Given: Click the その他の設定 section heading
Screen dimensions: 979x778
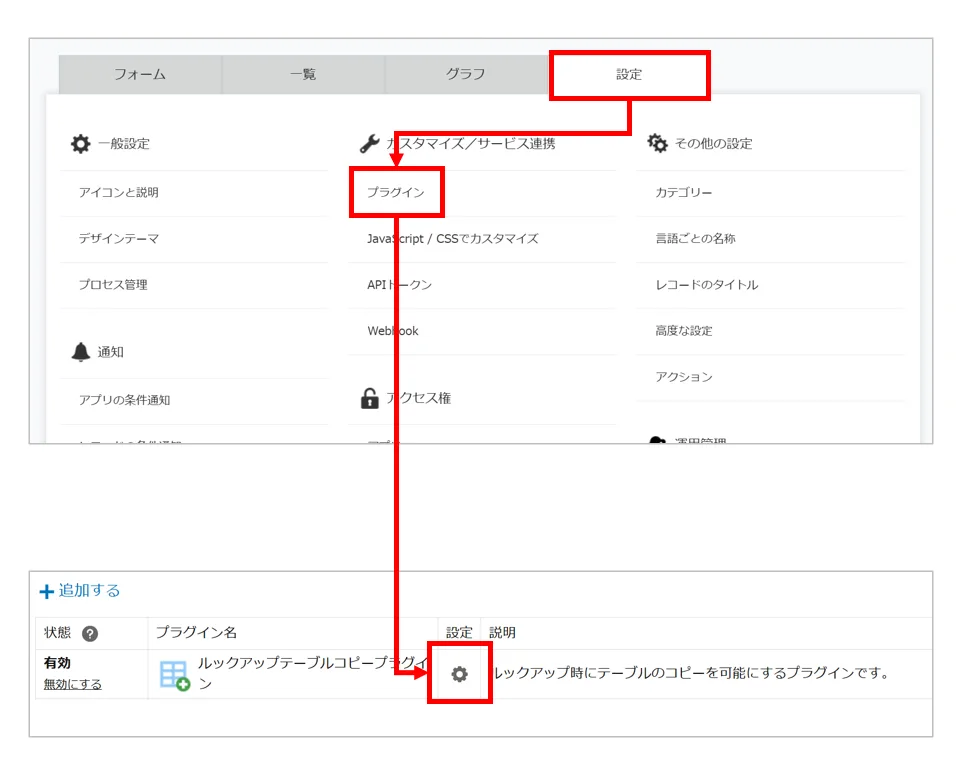Looking at the screenshot, I should pyautogui.click(x=713, y=144).
